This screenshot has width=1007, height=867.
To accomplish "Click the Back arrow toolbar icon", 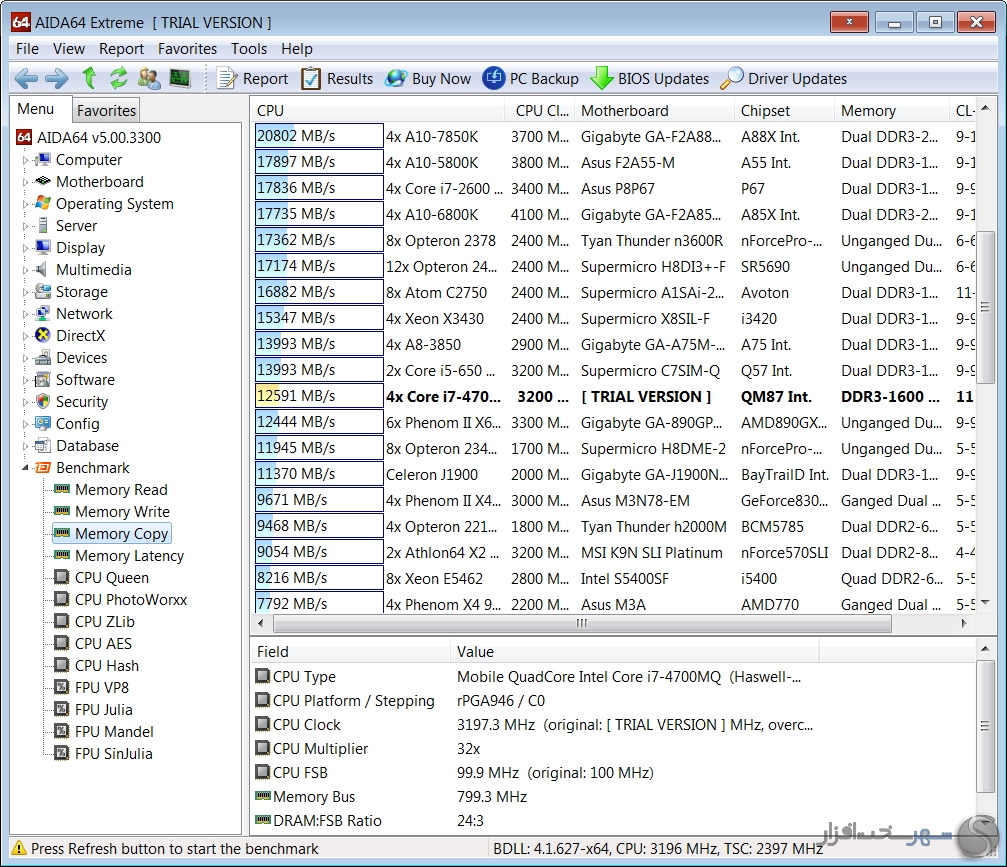I will pos(26,78).
